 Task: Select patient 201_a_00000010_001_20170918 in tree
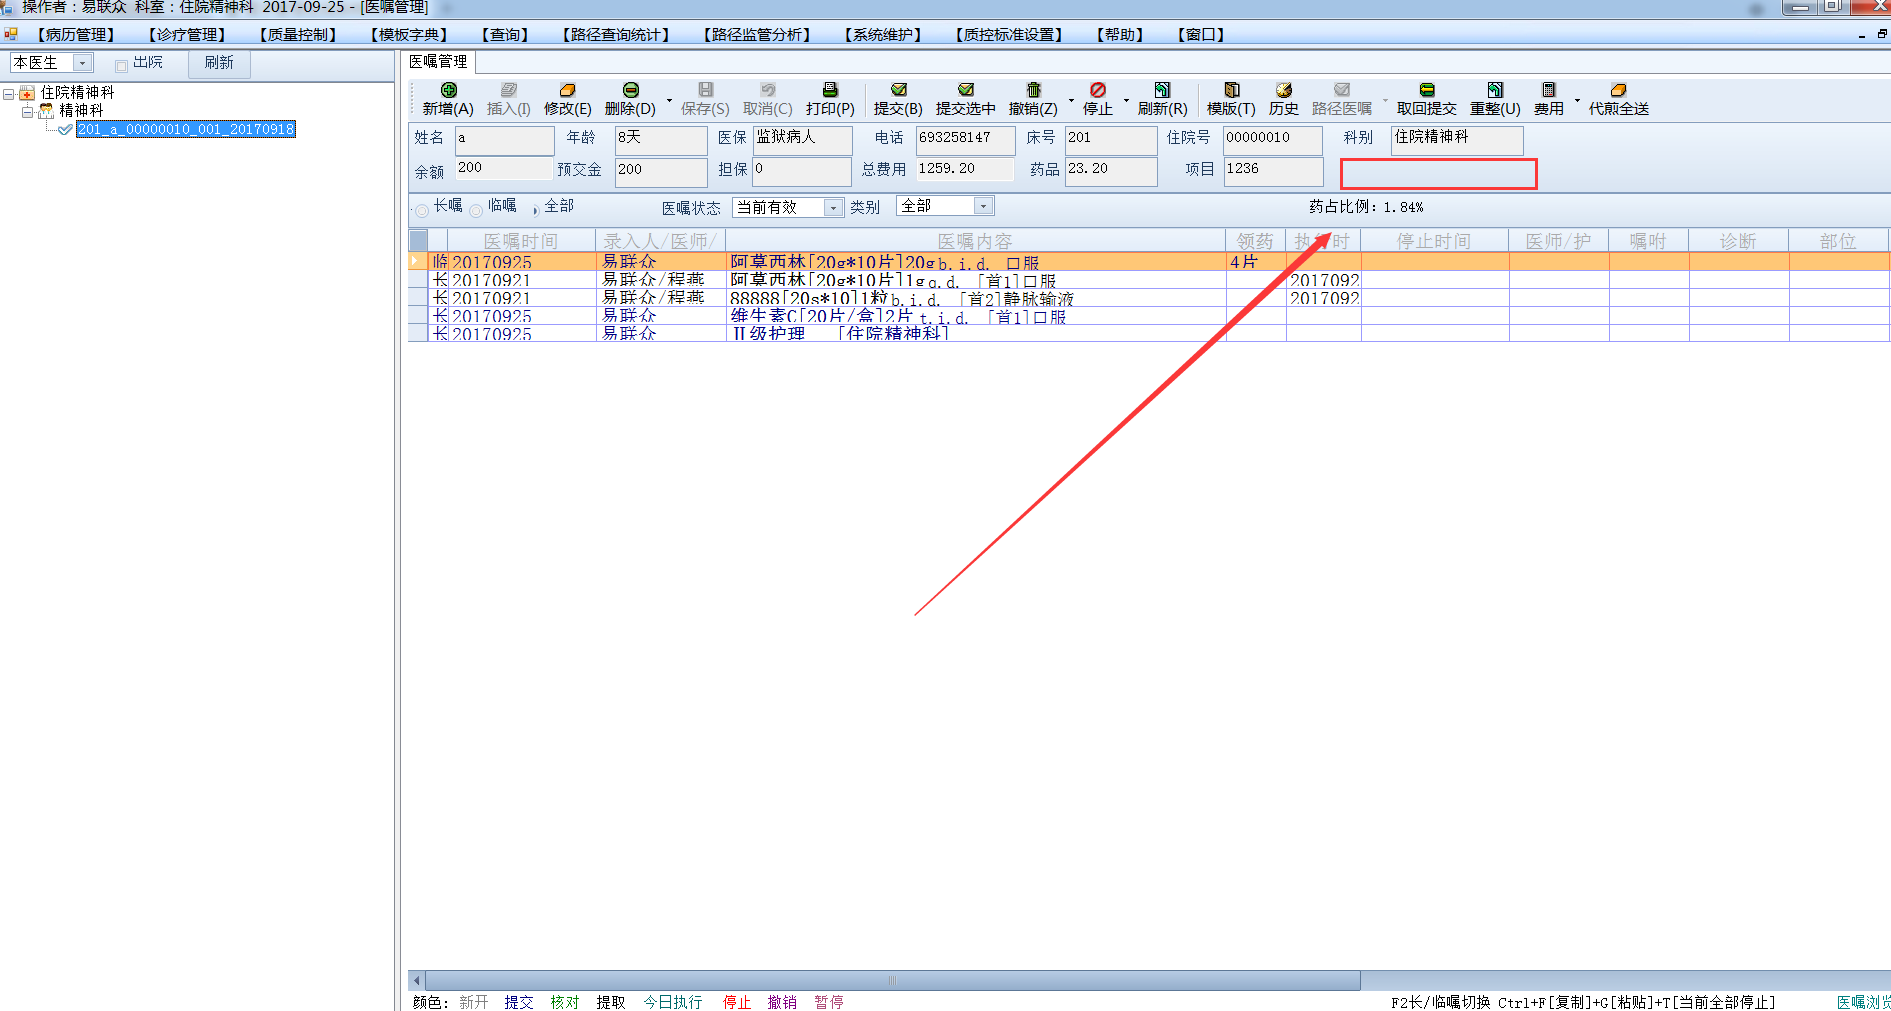(186, 129)
